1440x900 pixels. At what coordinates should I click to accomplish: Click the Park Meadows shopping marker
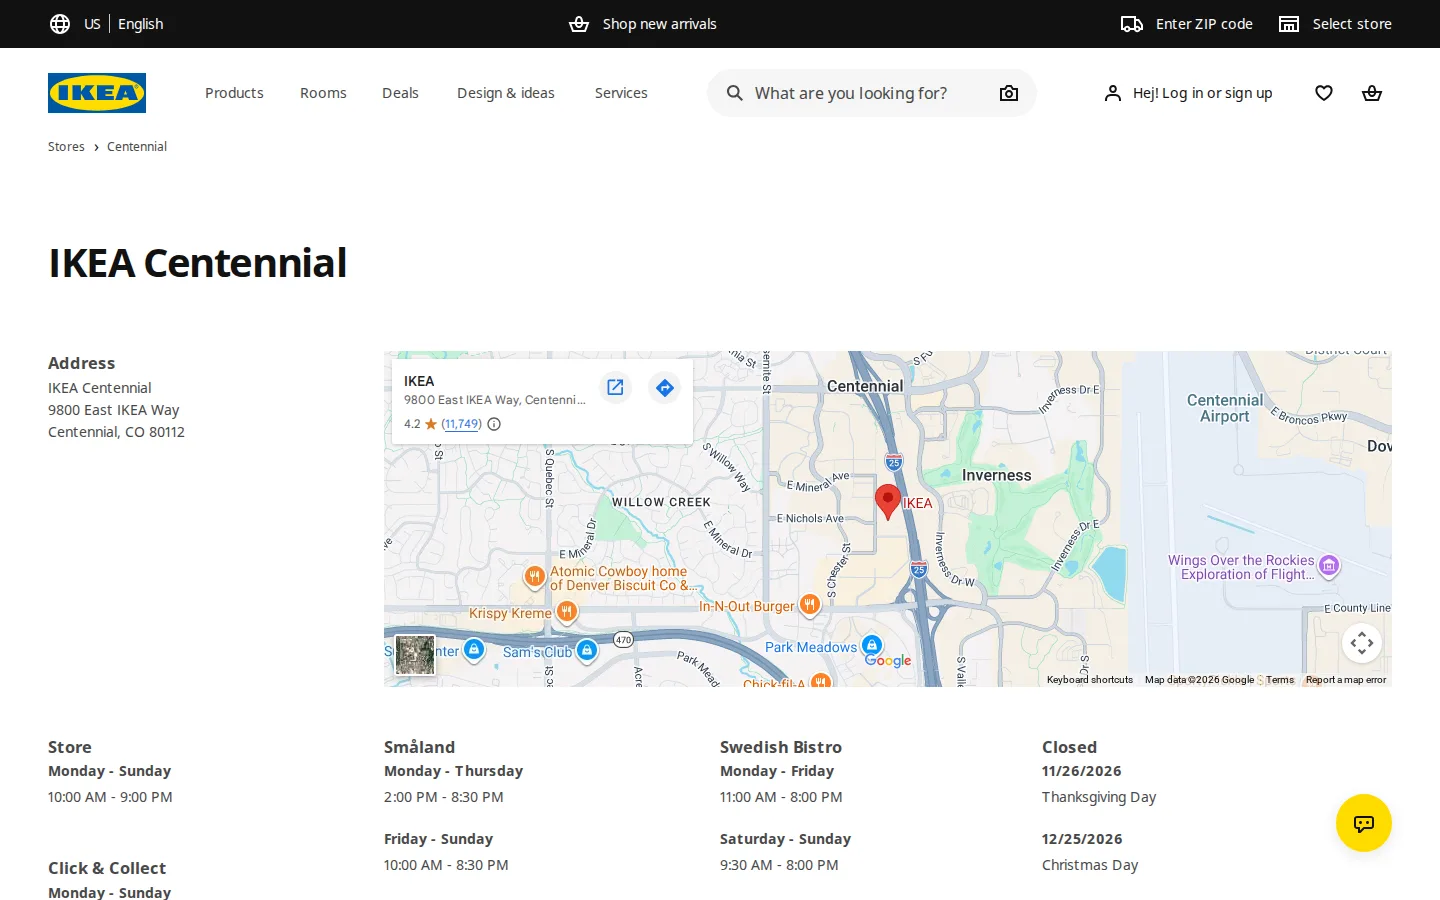[872, 645]
